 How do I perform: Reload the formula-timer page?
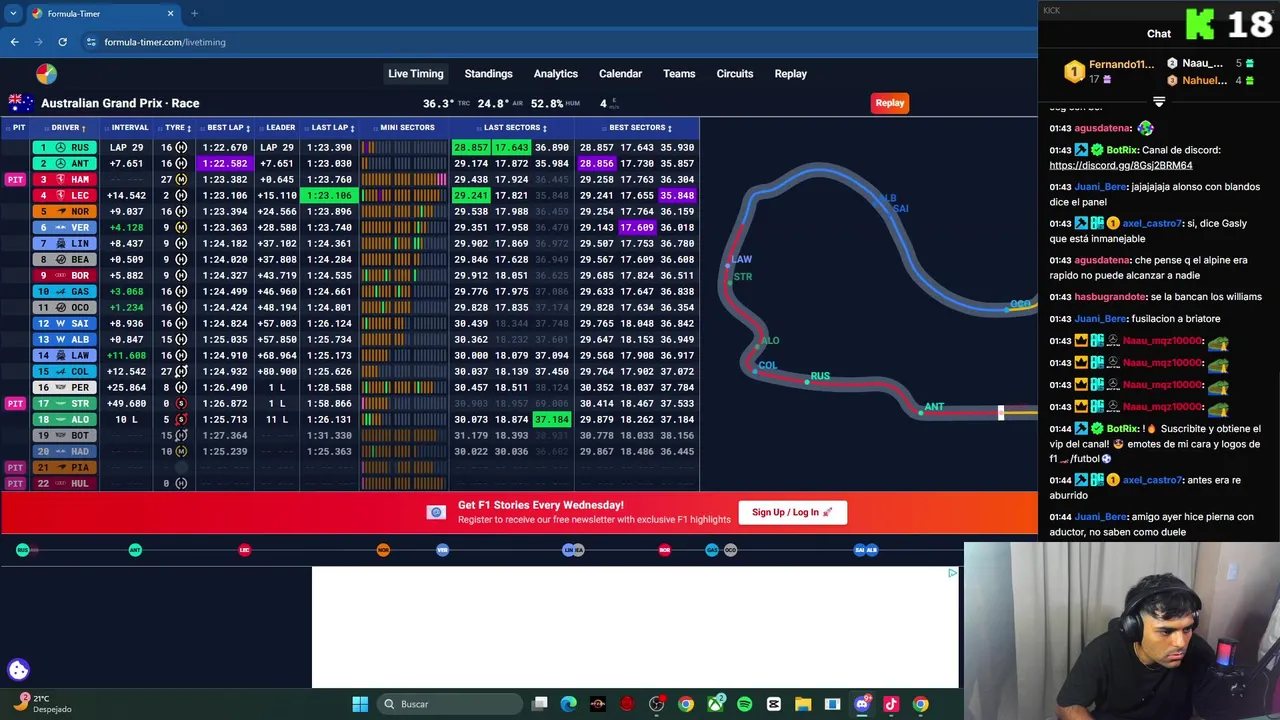click(62, 42)
